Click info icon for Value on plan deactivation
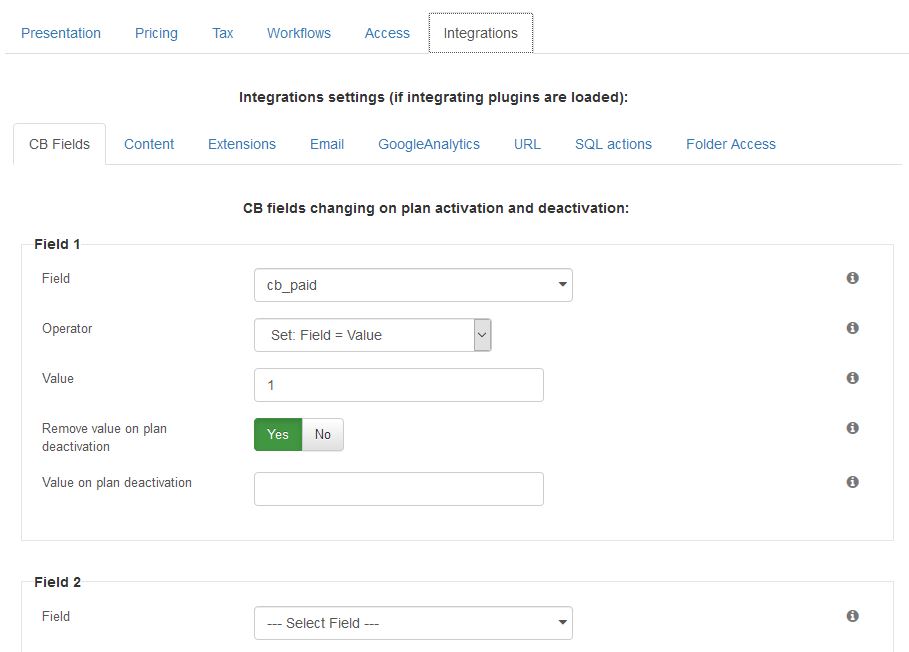Image resolution: width=909 pixels, height=652 pixels. [x=852, y=482]
